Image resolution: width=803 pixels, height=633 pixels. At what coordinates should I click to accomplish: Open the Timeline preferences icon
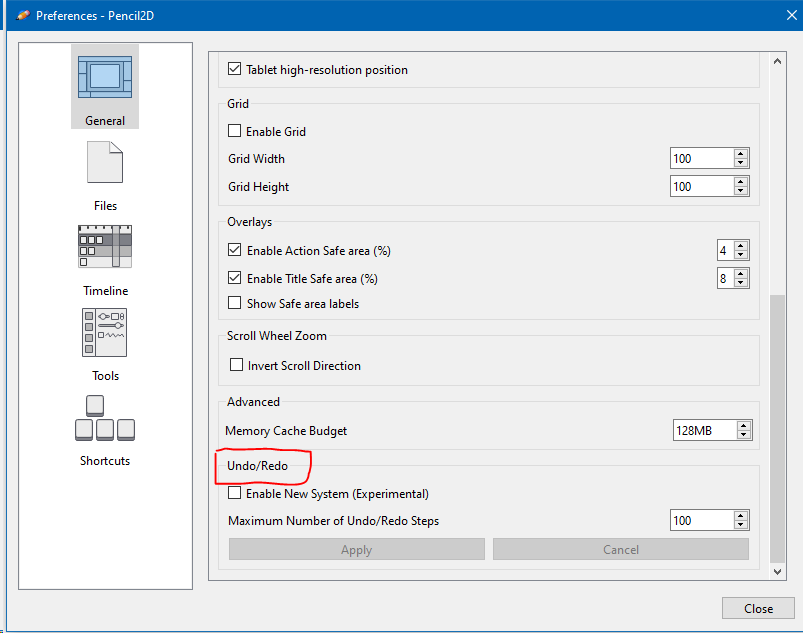[x=105, y=246]
